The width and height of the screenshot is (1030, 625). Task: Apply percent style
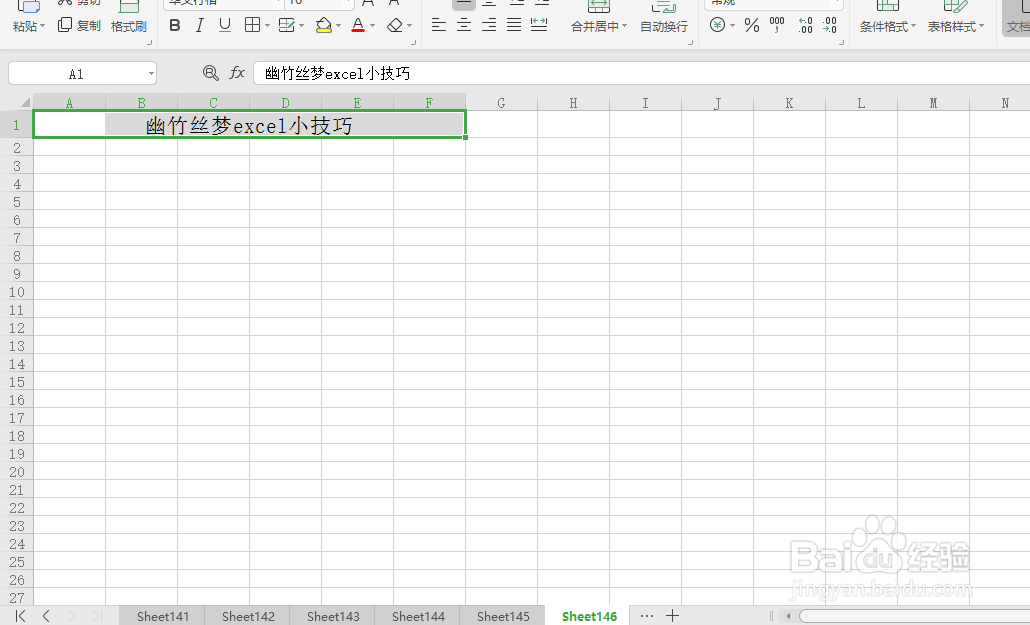tap(752, 26)
